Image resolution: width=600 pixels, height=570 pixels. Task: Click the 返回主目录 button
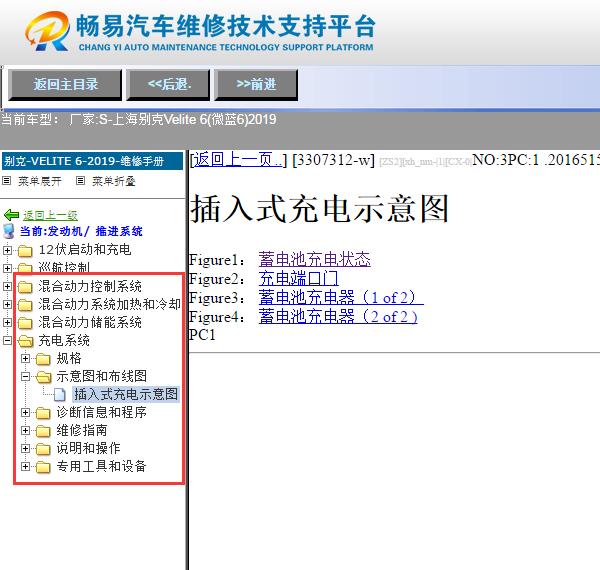click(65, 85)
